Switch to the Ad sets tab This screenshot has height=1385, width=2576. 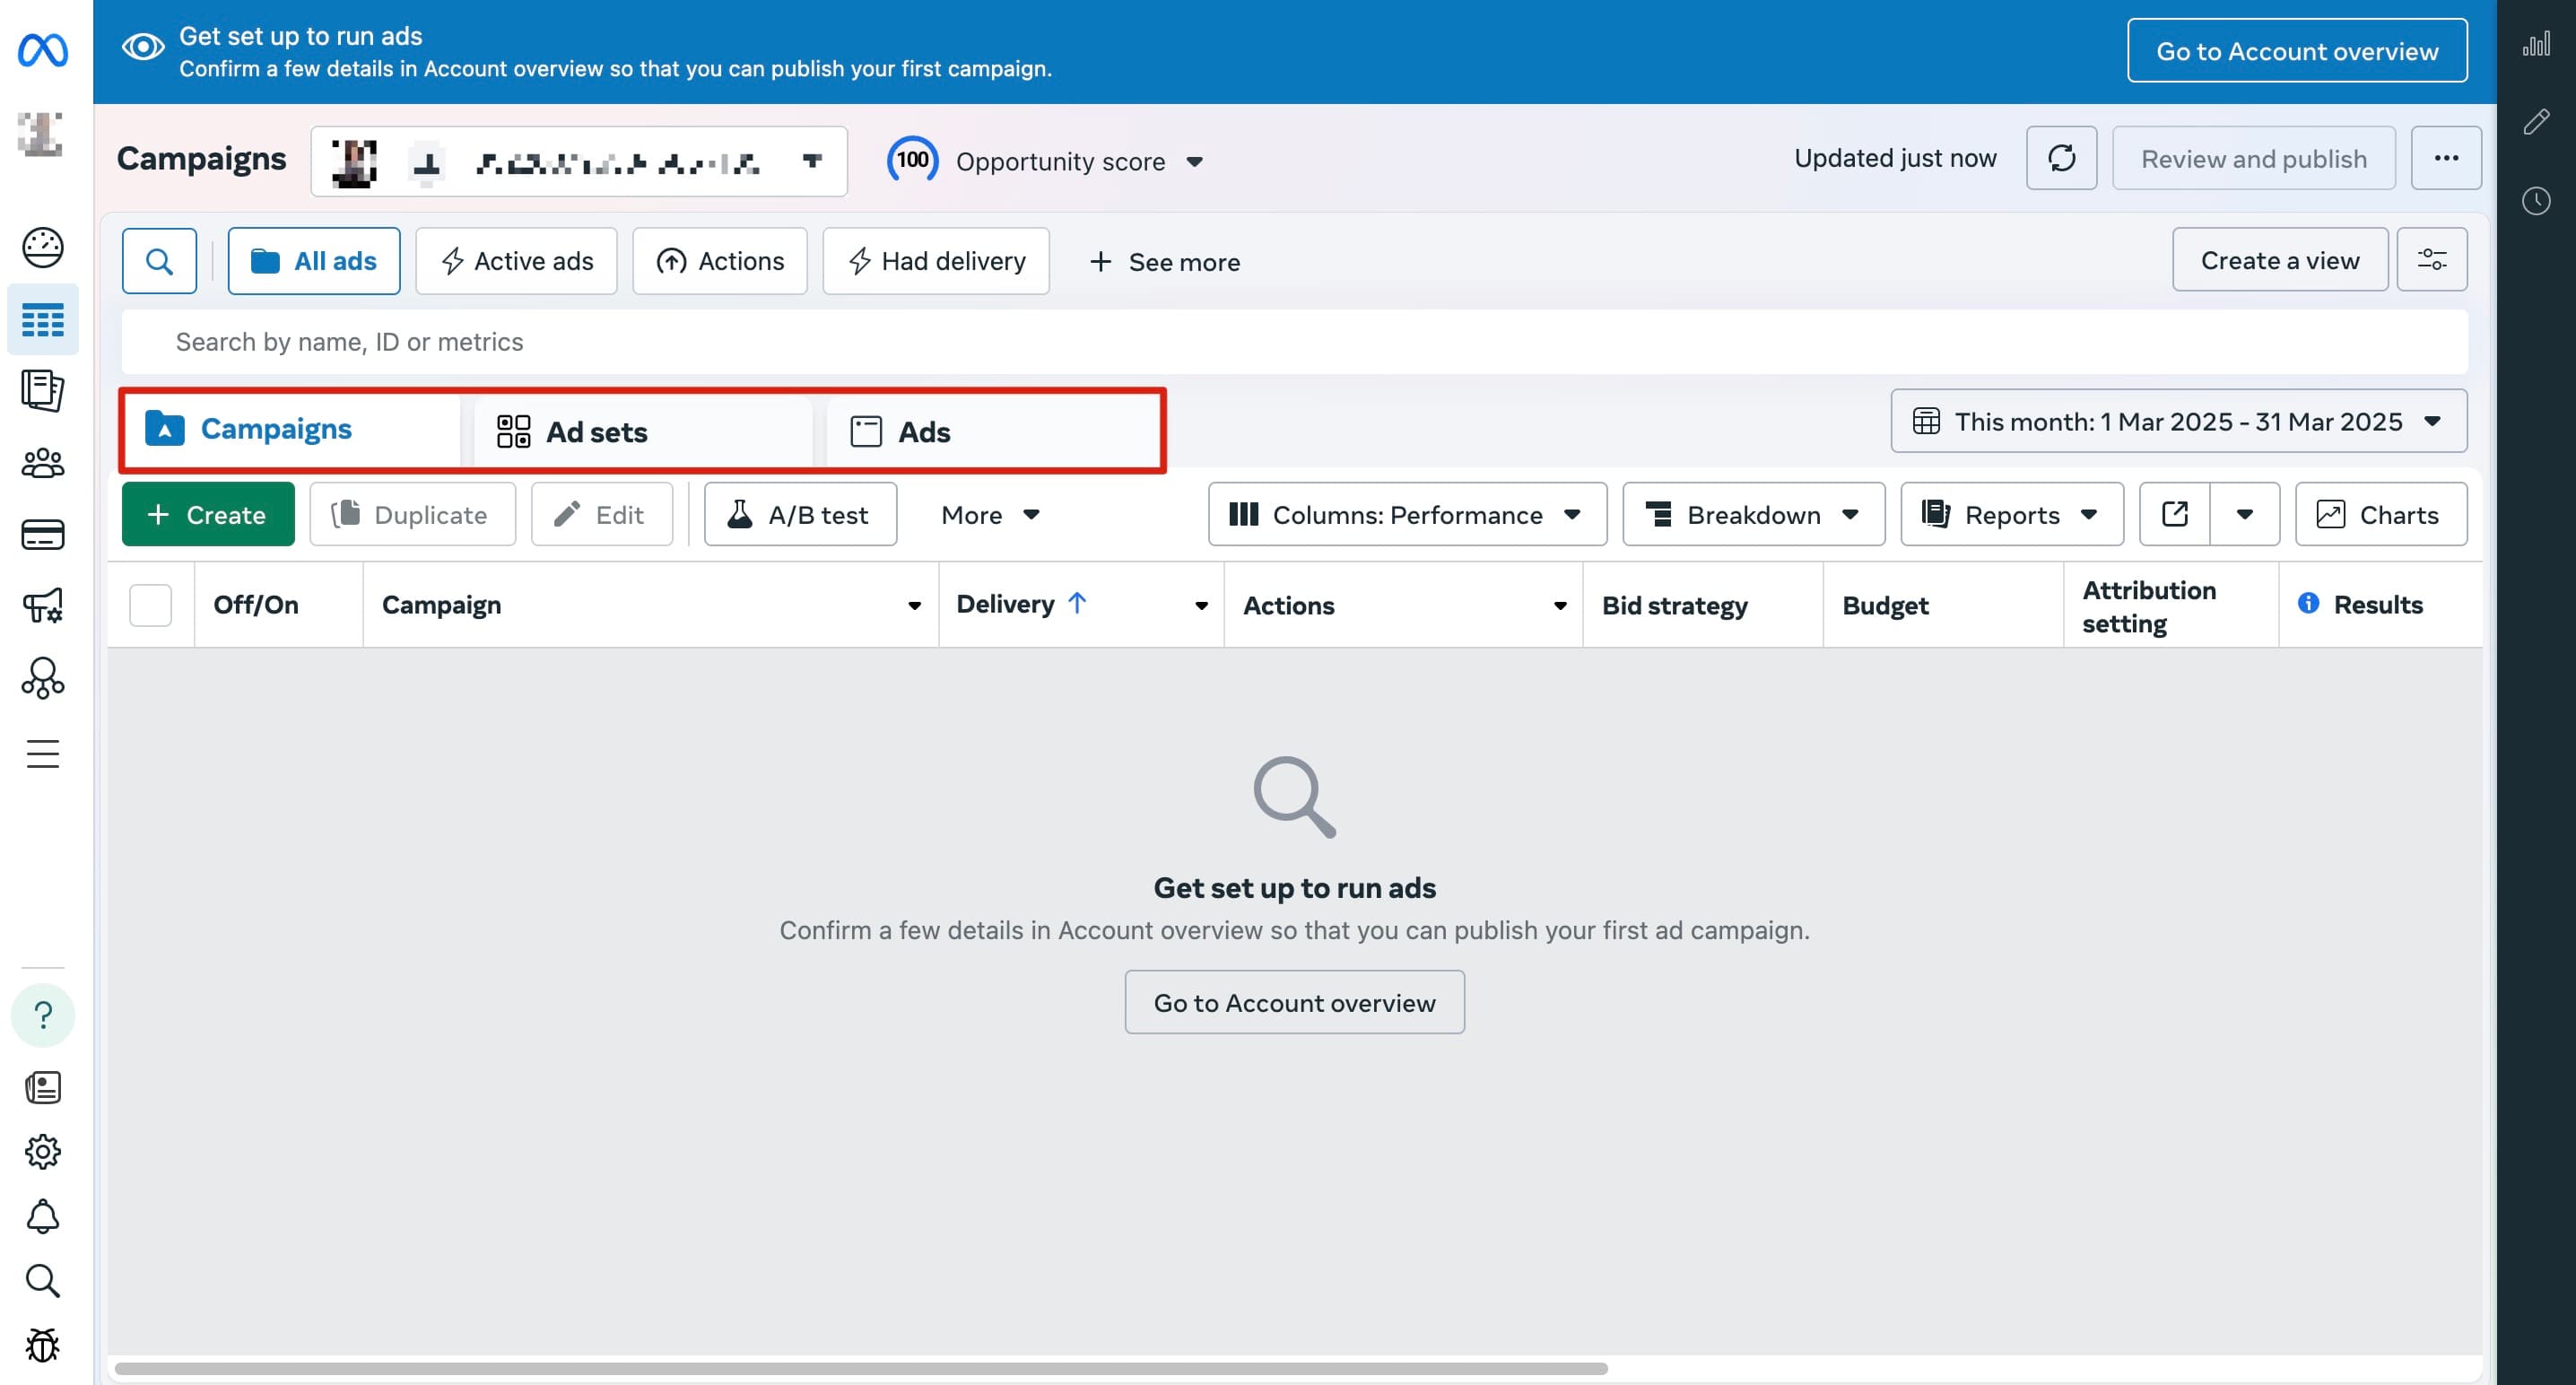(x=596, y=432)
